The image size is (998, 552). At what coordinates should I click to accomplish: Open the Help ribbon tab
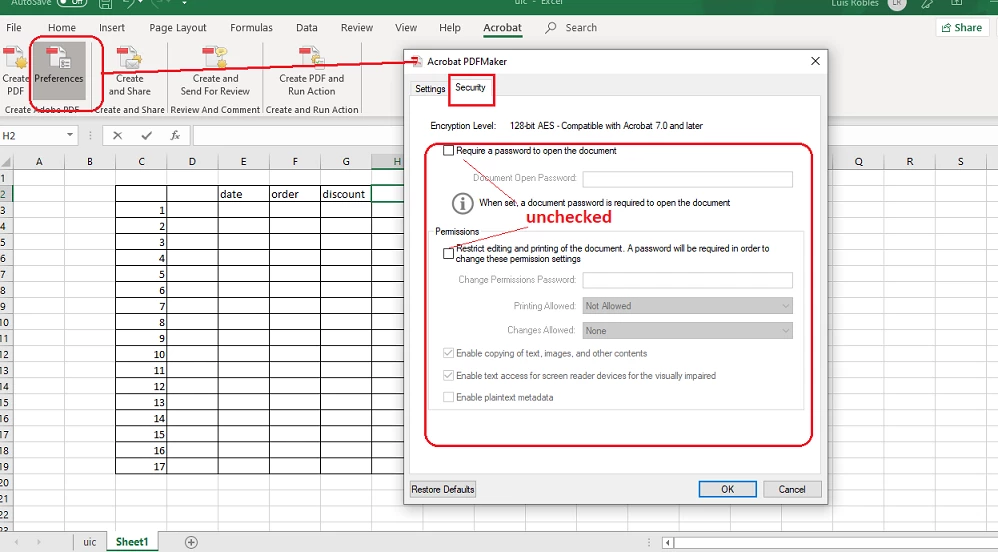449,27
